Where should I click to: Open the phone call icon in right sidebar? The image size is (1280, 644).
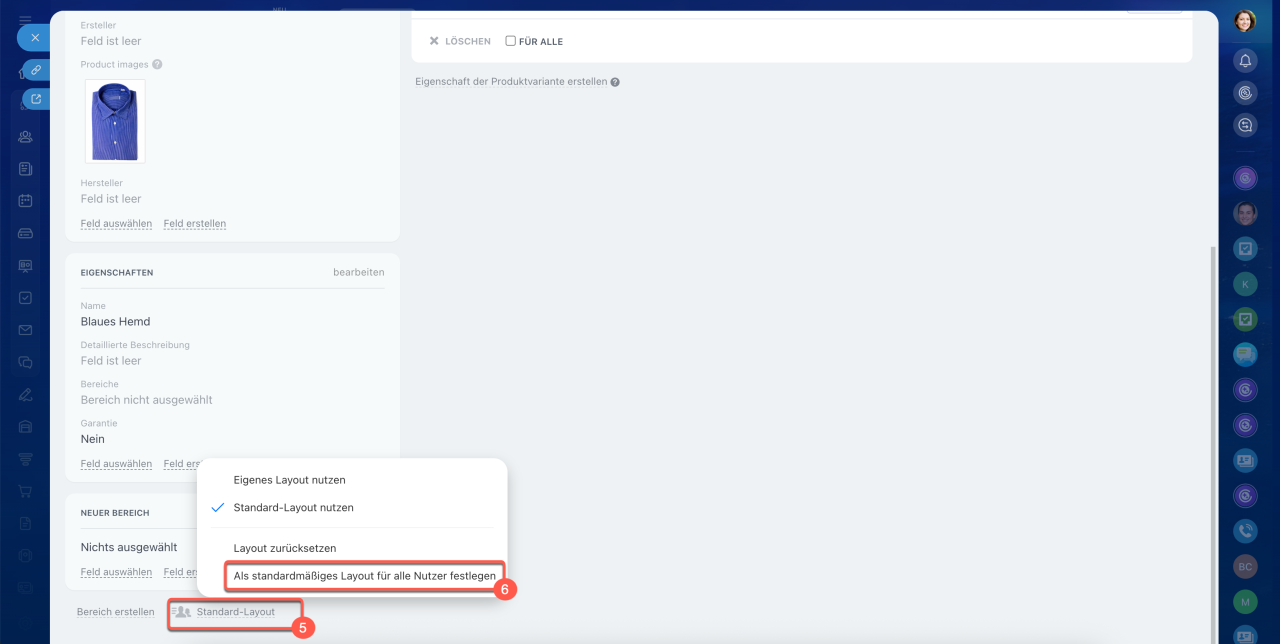pos(1245,532)
